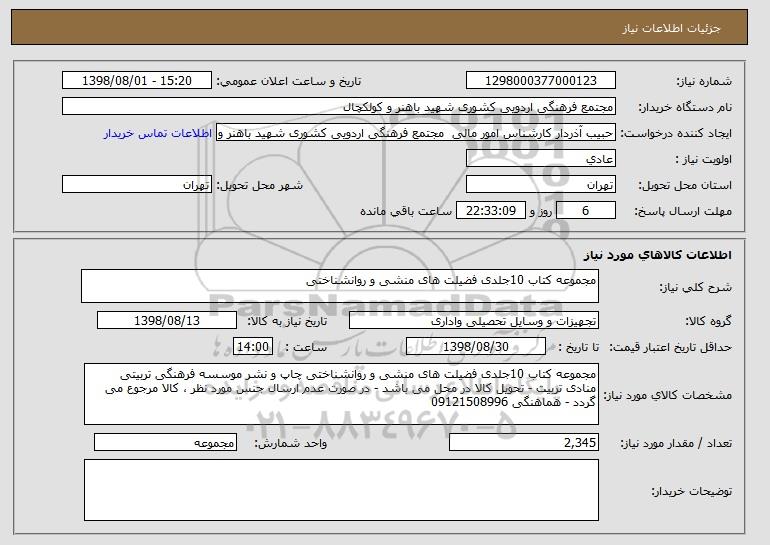Select the goods group field تجهیزات و وسایل تحصیلی
This screenshot has height=545, width=770.
pos(474,321)
